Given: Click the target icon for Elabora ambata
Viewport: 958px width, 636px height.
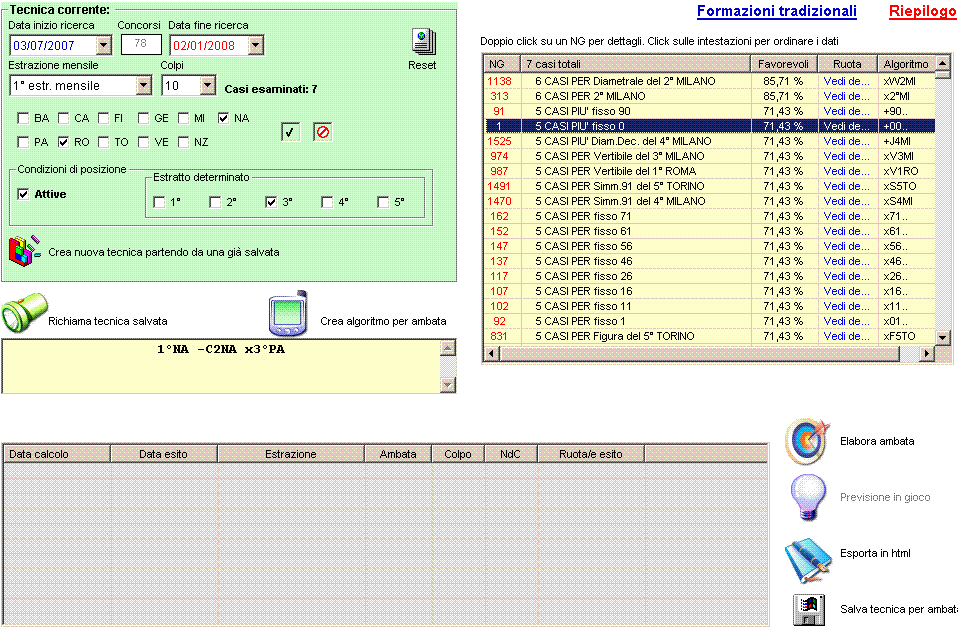Looking at the screenshot, I should 808,441.
